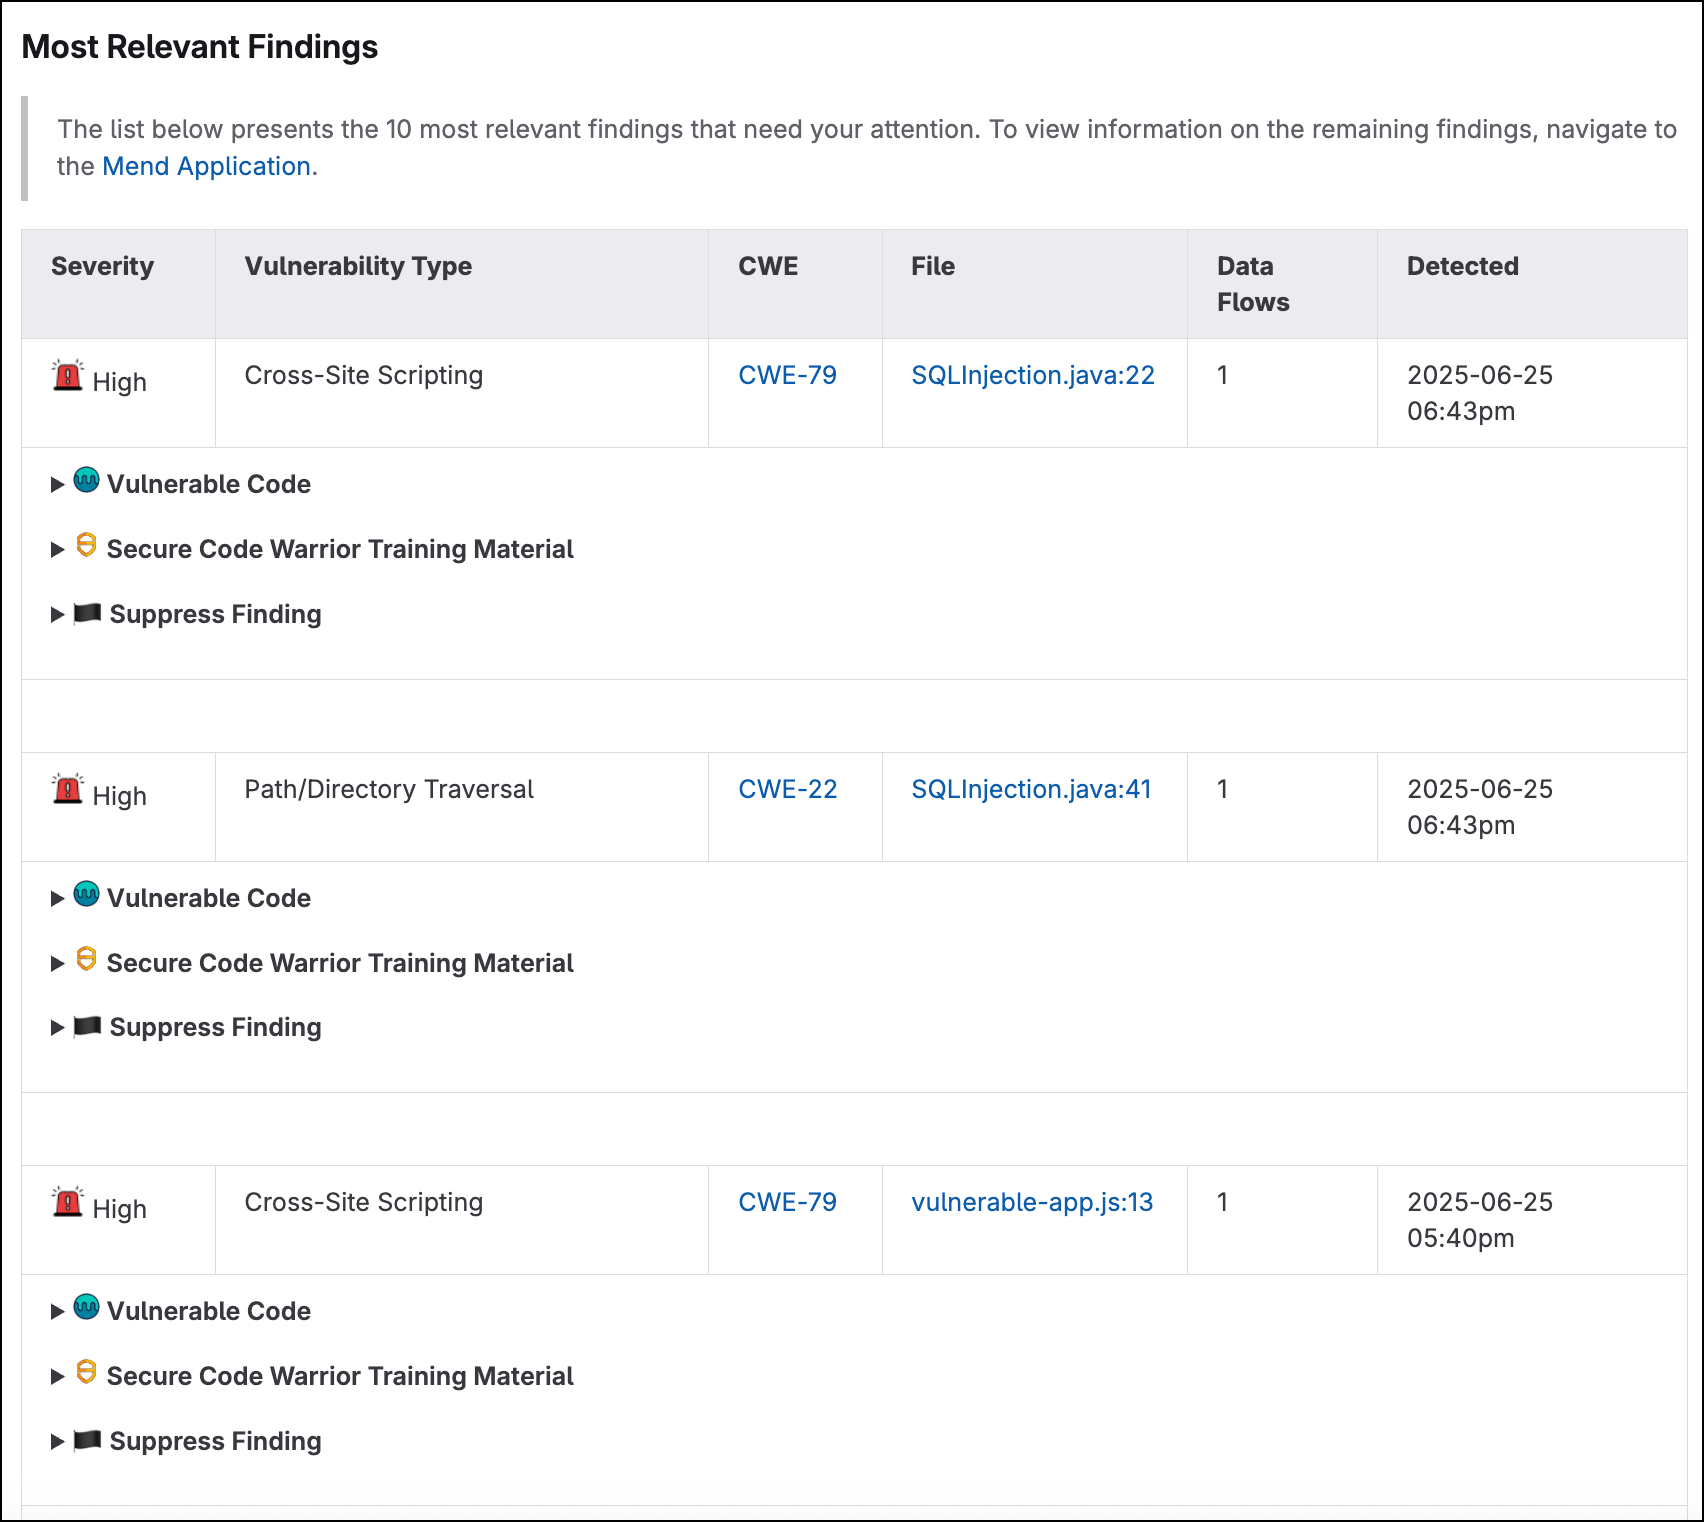Open the vulnerable-app.js:13 file link
1704x1522 pixels.
pos(1032,1202)
